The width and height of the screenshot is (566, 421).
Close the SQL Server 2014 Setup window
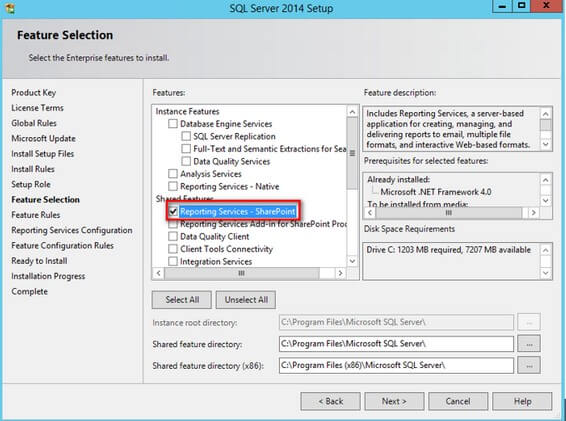[547, 6]
